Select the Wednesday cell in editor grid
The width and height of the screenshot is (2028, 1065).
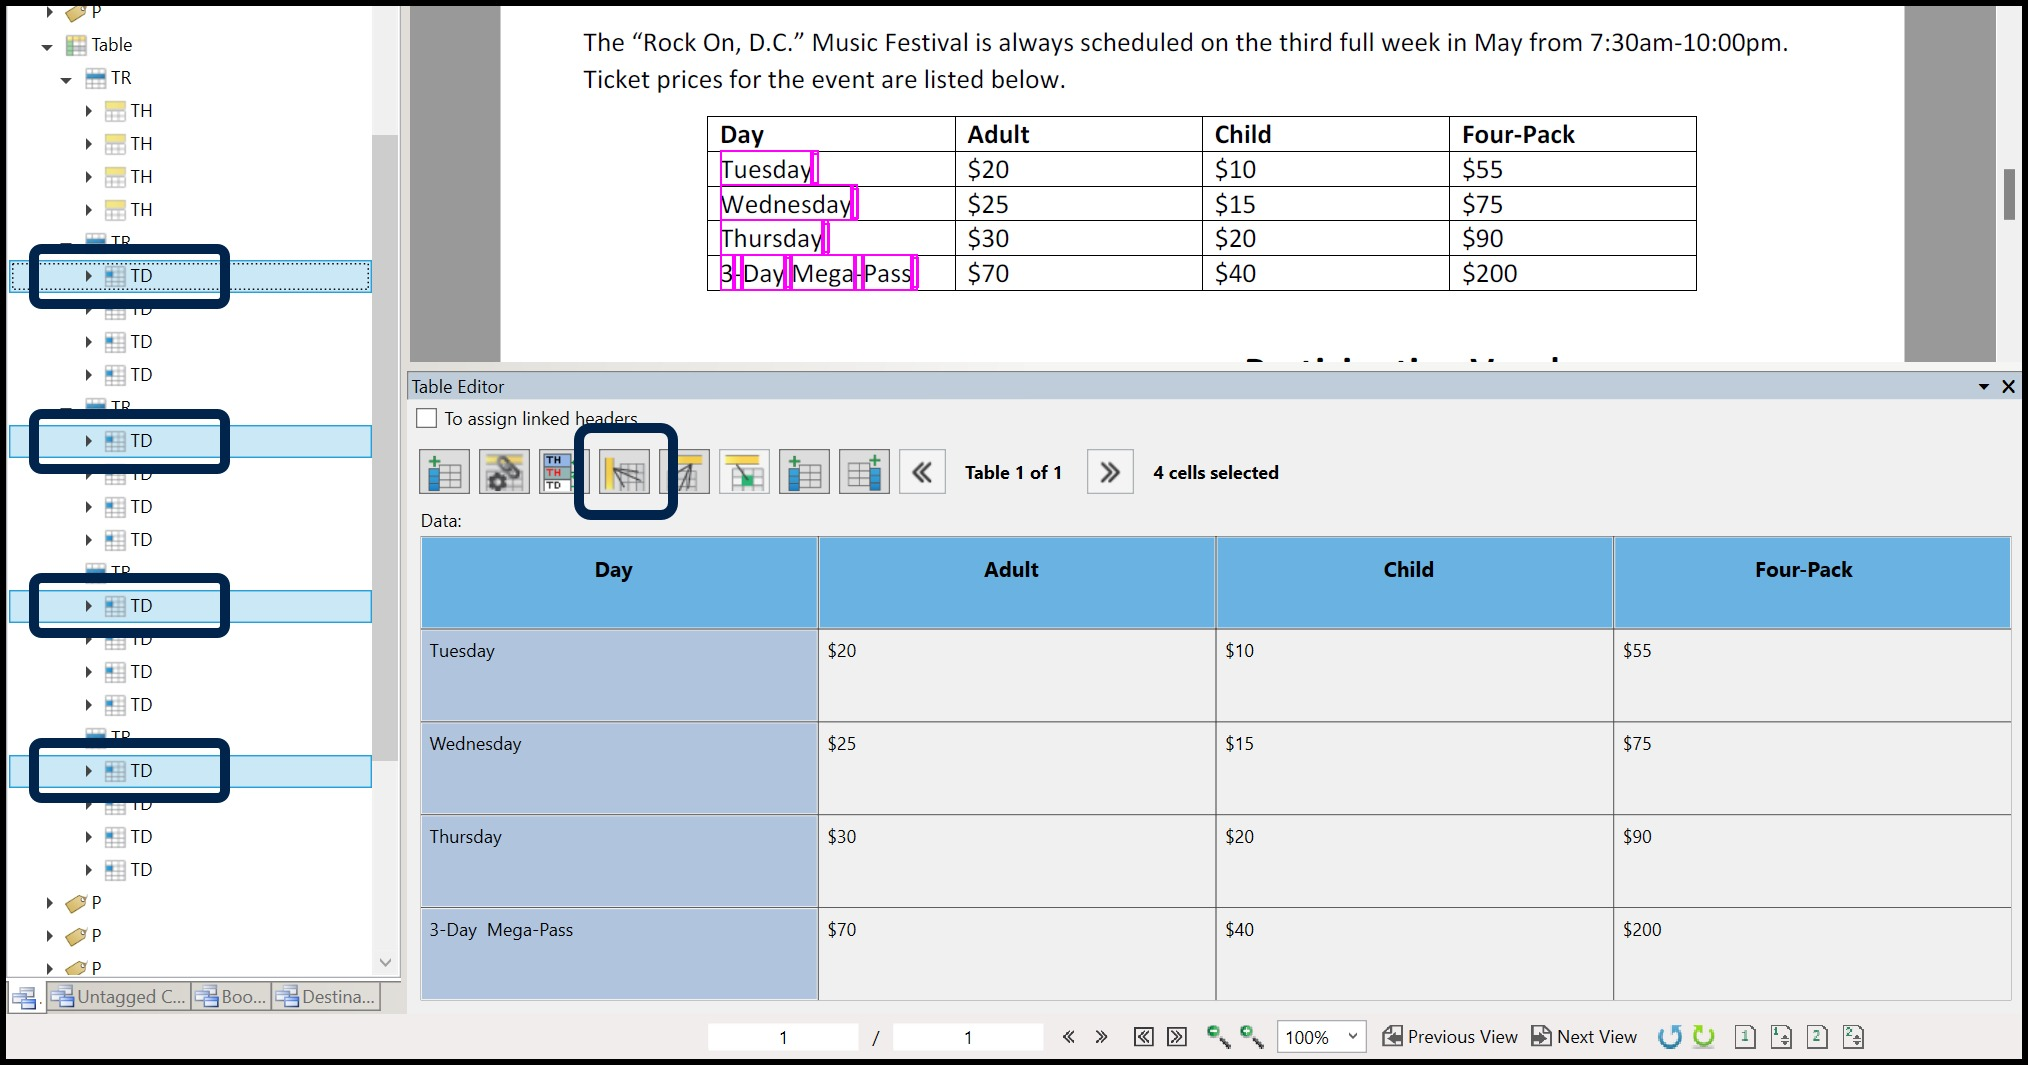click(x=619, y=768)
